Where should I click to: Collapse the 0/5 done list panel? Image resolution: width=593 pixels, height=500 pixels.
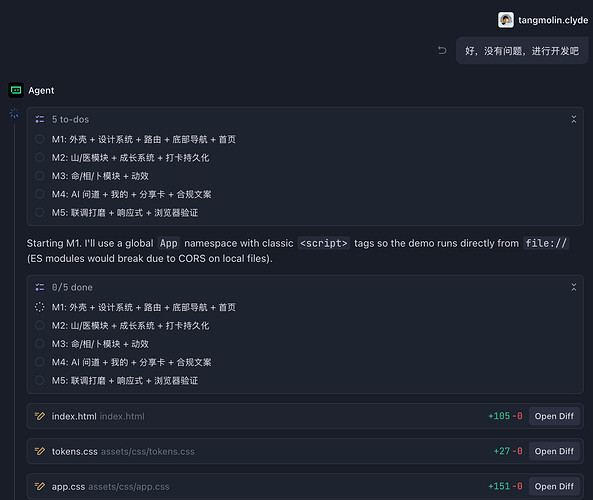pyautogui.click(x=574, y=287)
